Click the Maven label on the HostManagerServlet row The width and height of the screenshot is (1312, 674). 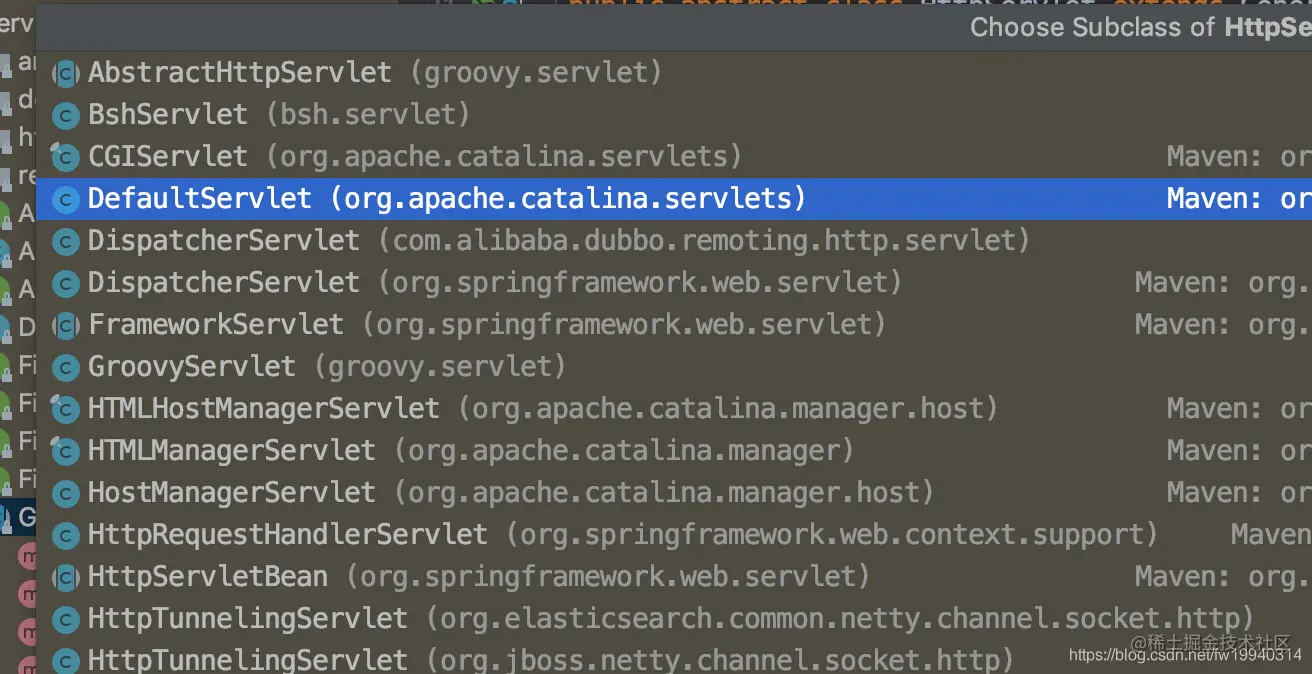click(1239, 493)
